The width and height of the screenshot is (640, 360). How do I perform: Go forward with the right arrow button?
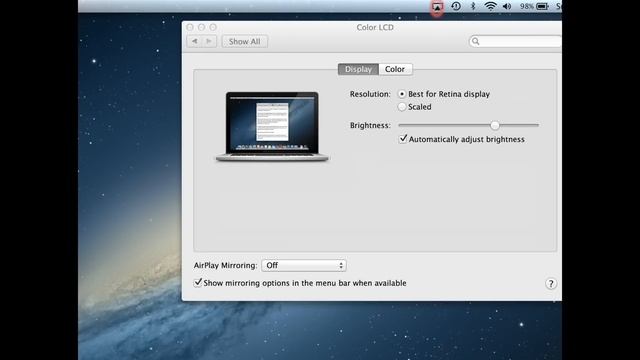[209, 41]
